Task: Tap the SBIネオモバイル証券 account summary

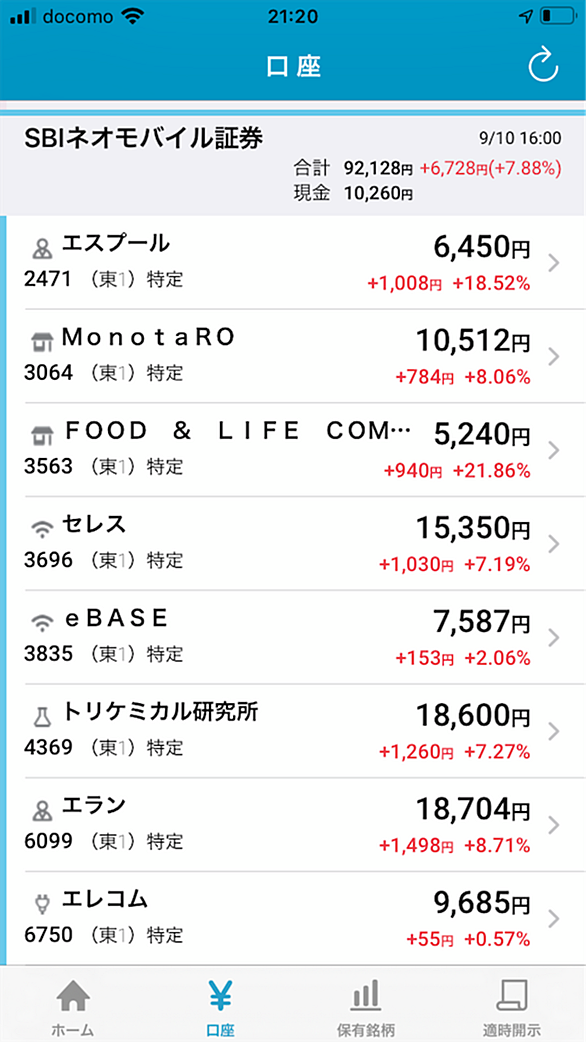Action: [293, 165]
